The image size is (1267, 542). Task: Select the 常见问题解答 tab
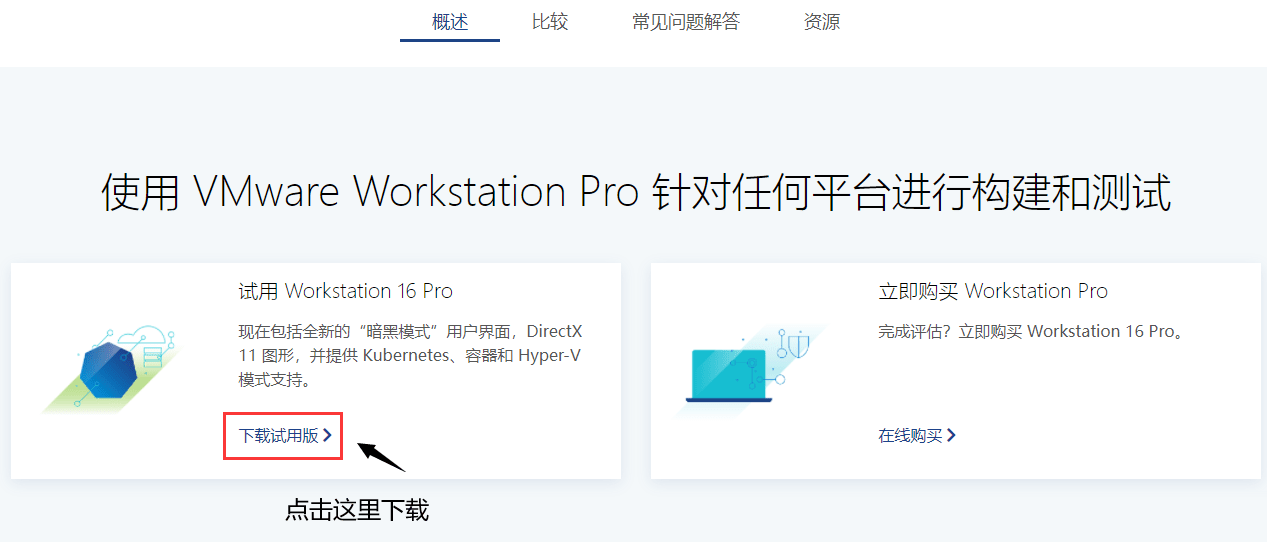click(x=686, y=22)
